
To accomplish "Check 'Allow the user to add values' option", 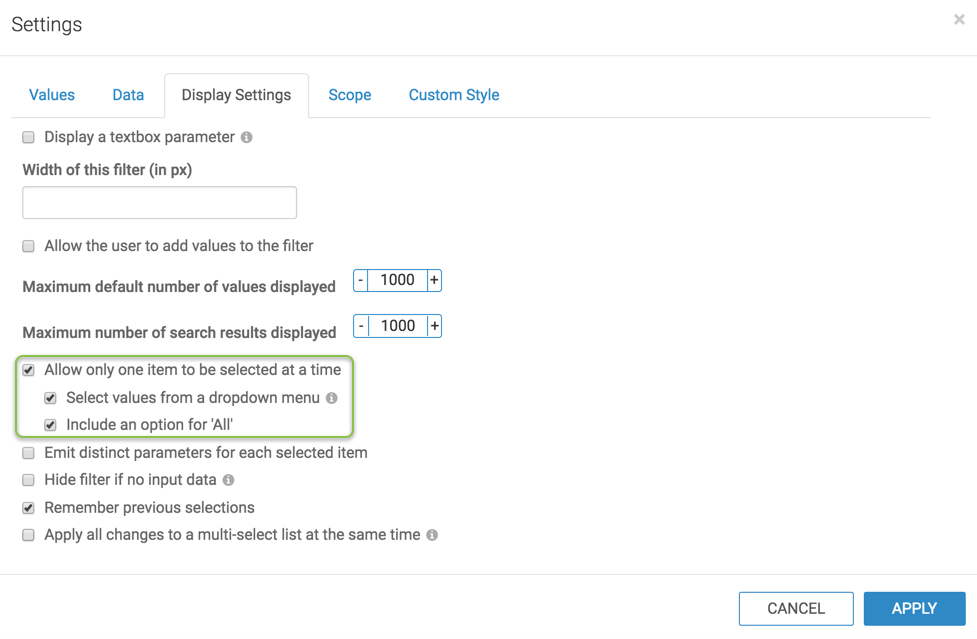I will coord(29,246).
